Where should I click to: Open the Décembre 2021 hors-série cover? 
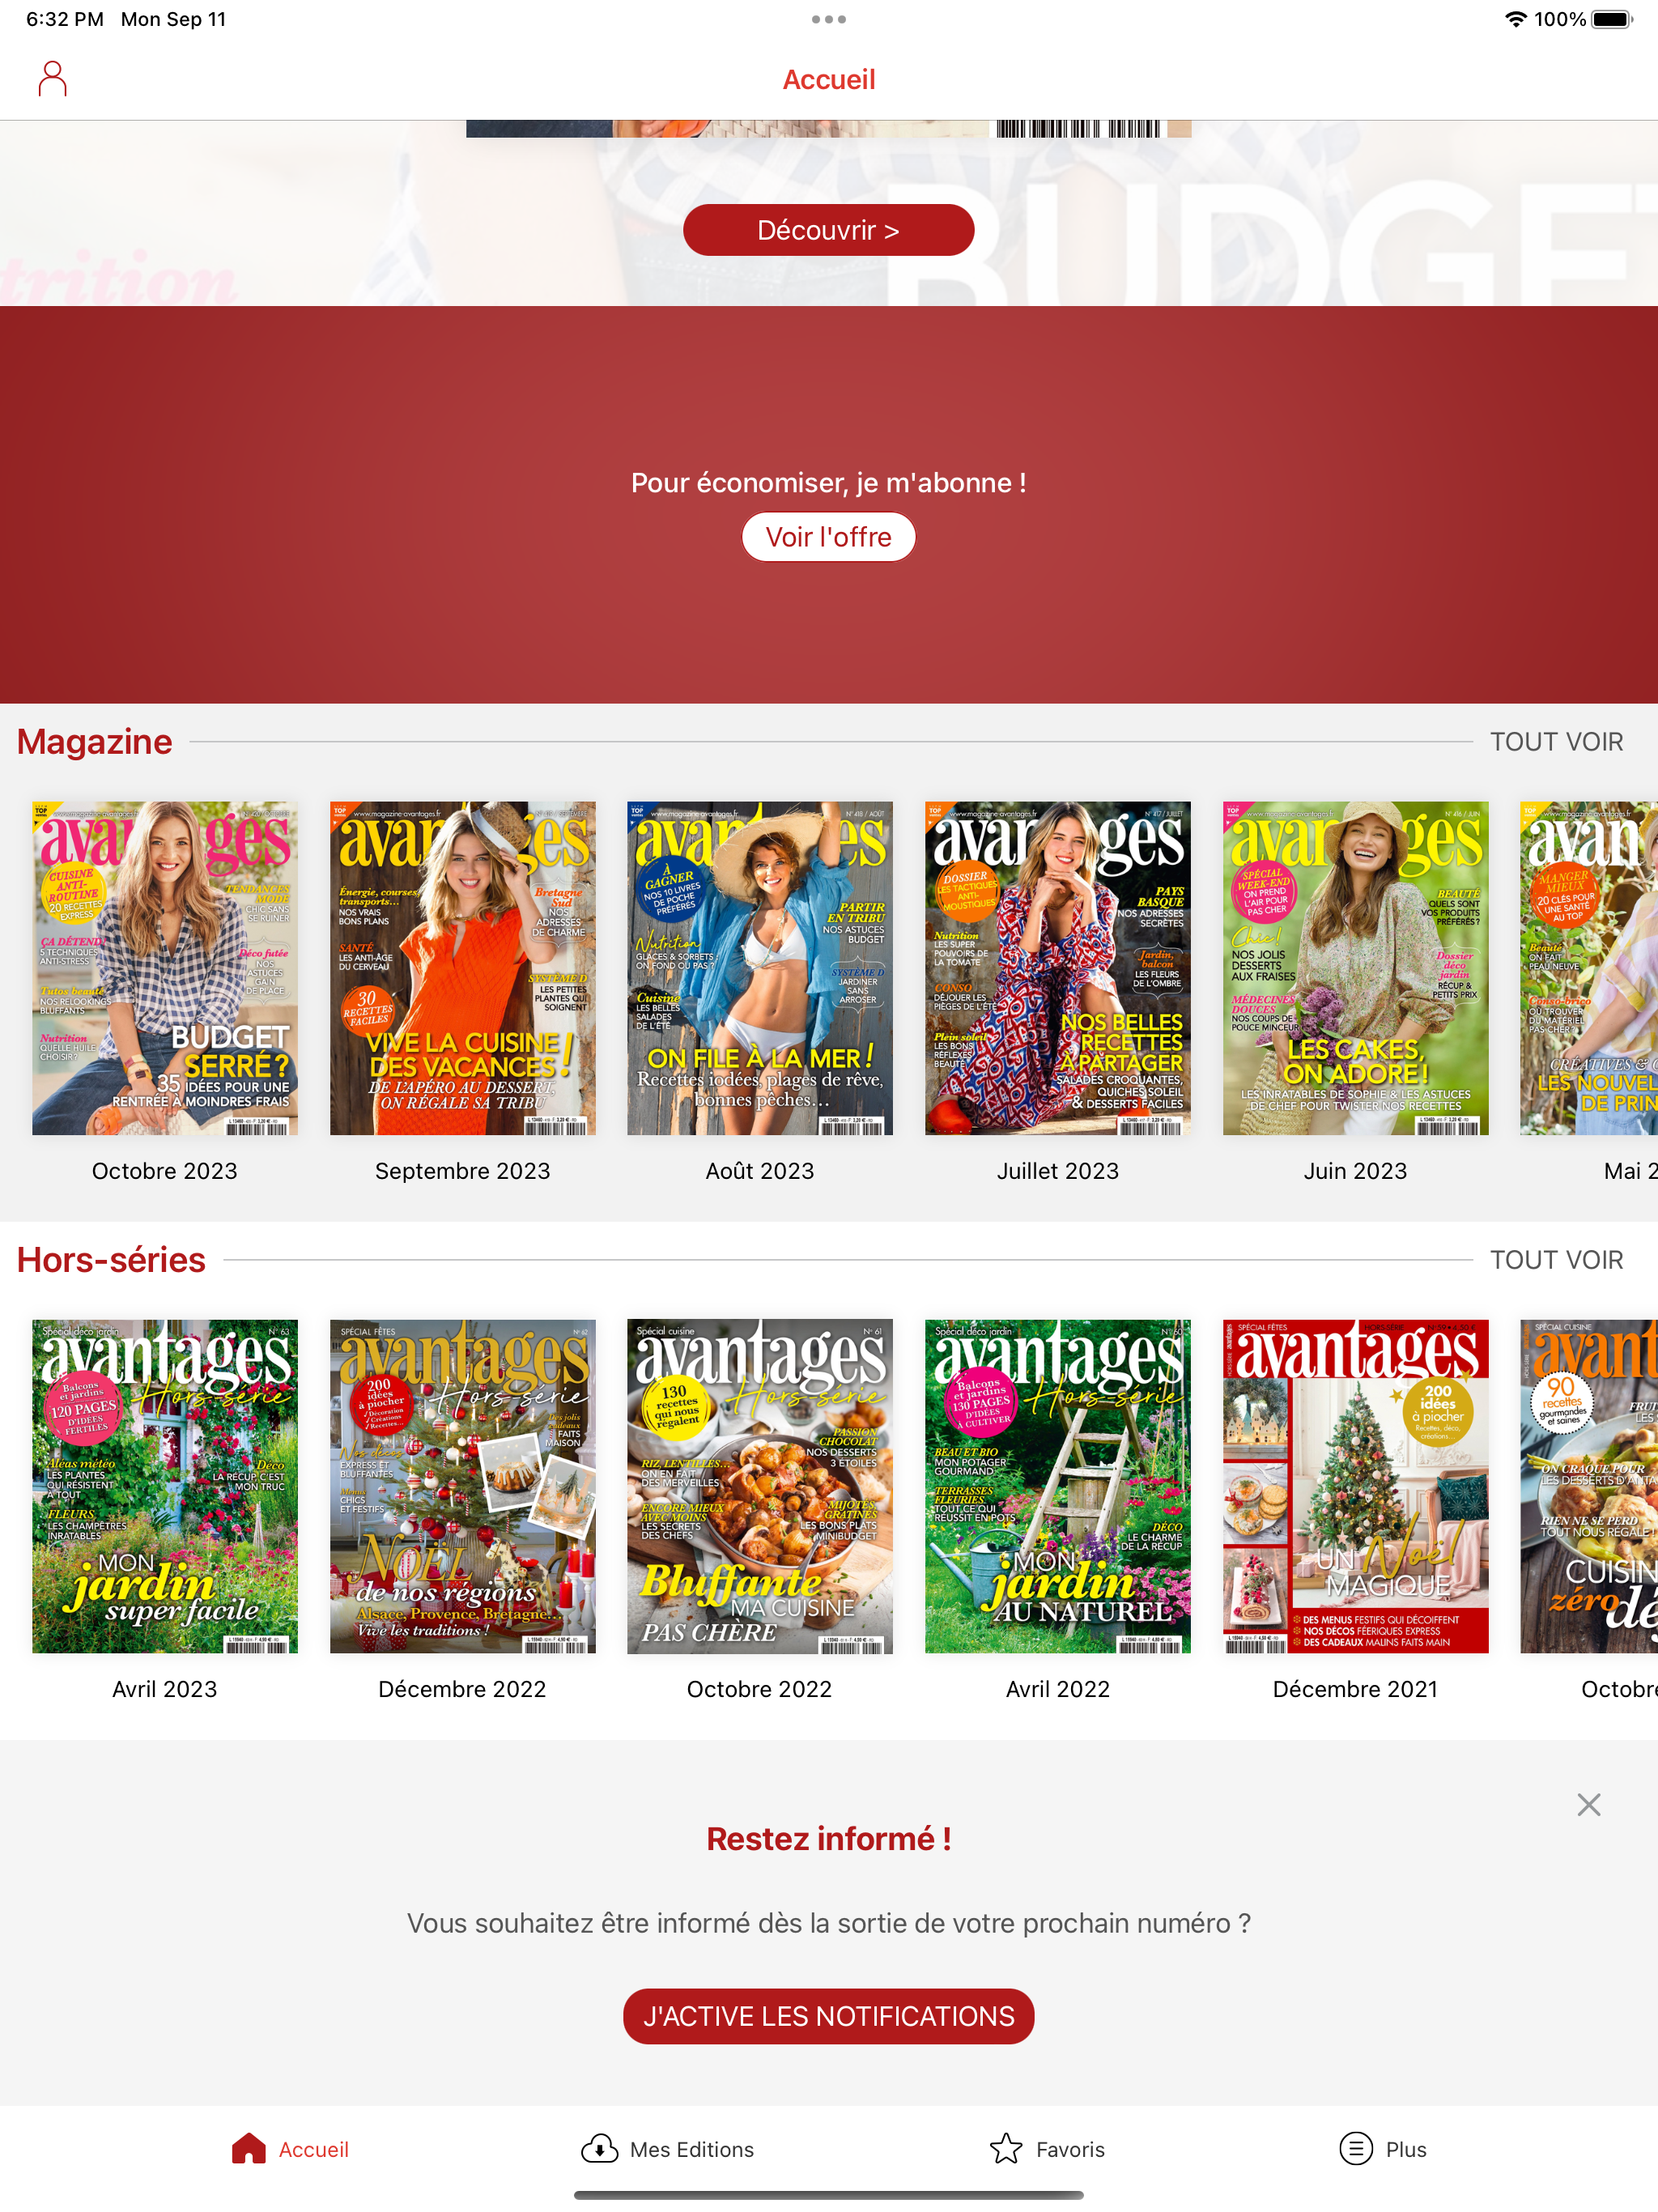coord(1356,1486)
